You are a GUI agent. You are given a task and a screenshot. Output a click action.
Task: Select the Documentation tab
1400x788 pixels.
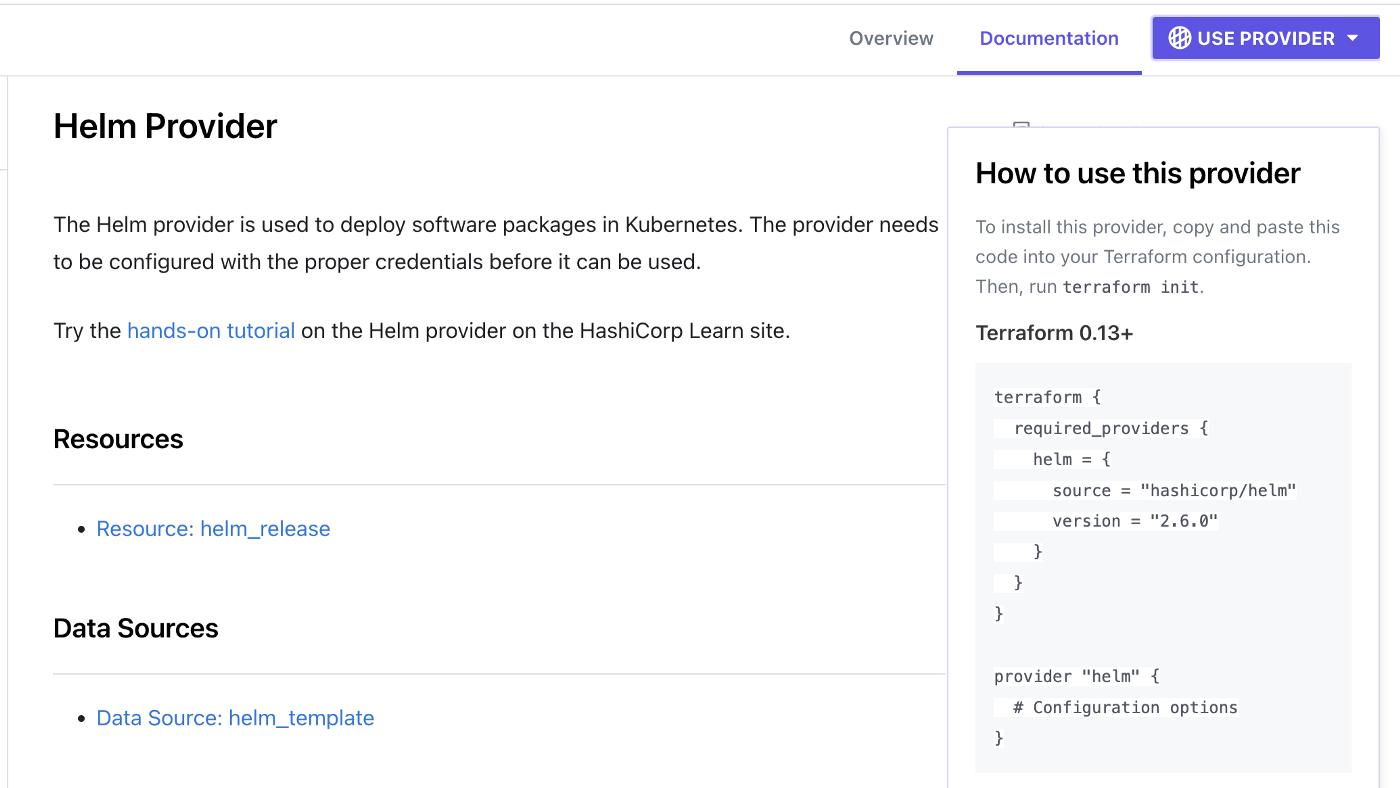1048,38
